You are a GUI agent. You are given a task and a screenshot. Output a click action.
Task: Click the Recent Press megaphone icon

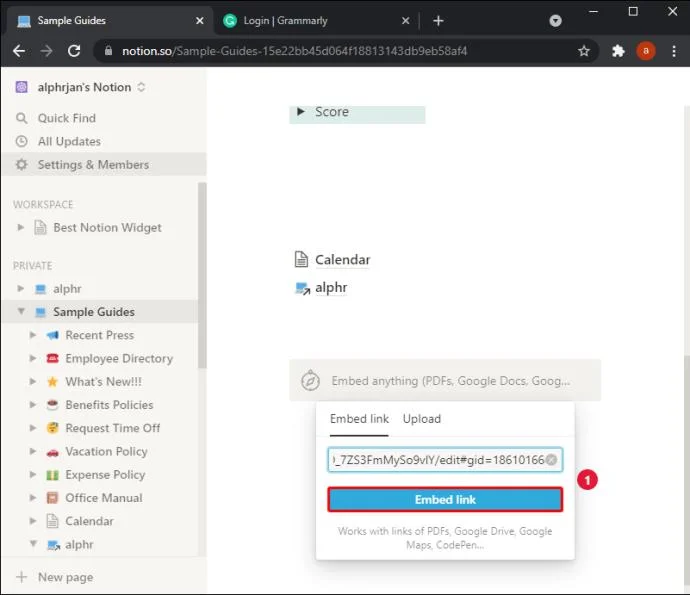[52, 335]
